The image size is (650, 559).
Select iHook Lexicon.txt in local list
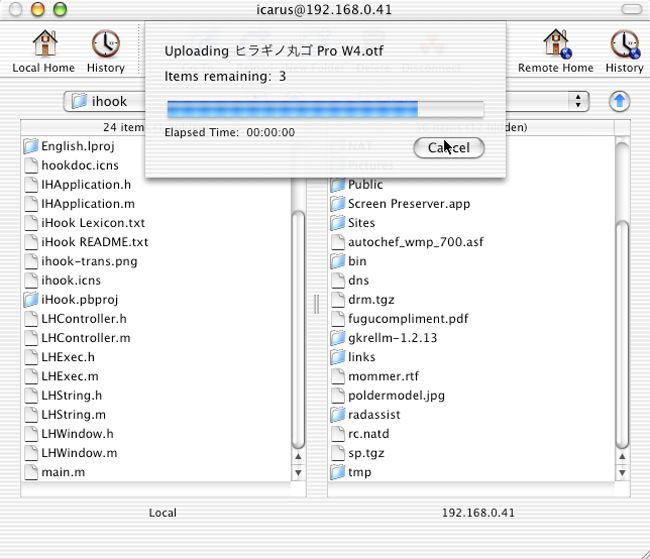click(93, 223)
